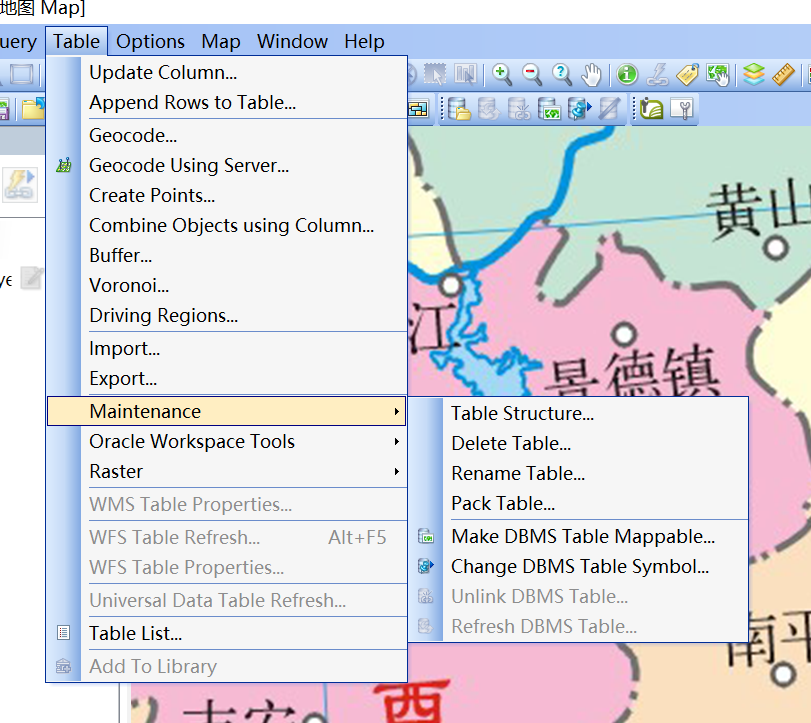811x723 pixels.
Task: Choose Make DBMS Table Mappable text entry
Action: pos(583,537)
